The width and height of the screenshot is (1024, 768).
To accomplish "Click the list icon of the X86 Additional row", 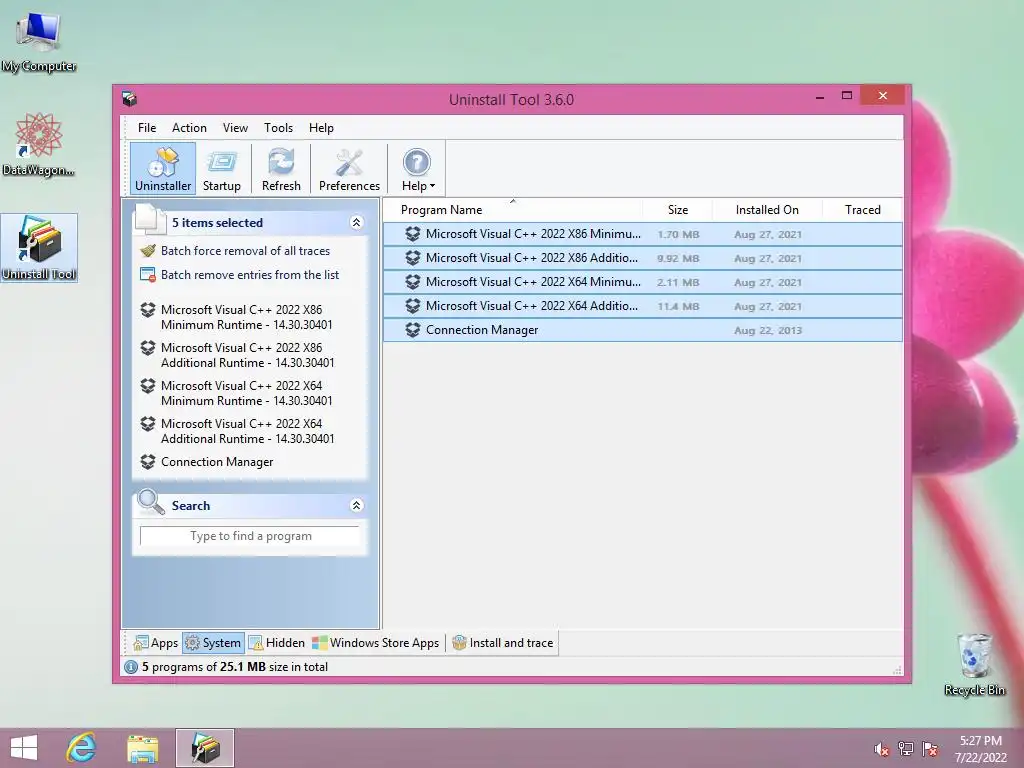I will tap(413, 258).
